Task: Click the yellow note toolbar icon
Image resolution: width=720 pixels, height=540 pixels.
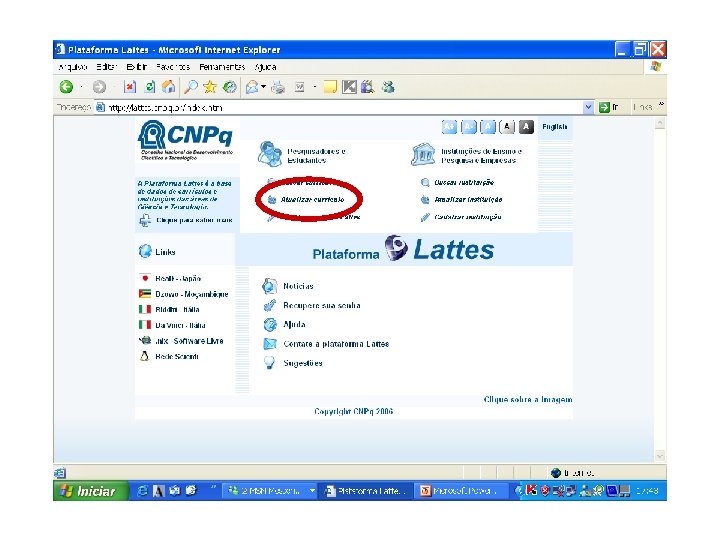Action: coord(330,87)
